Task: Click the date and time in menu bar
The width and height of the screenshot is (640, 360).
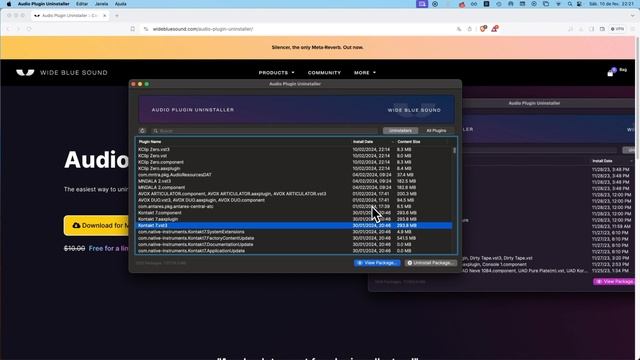Action: (x=611, y=4)
